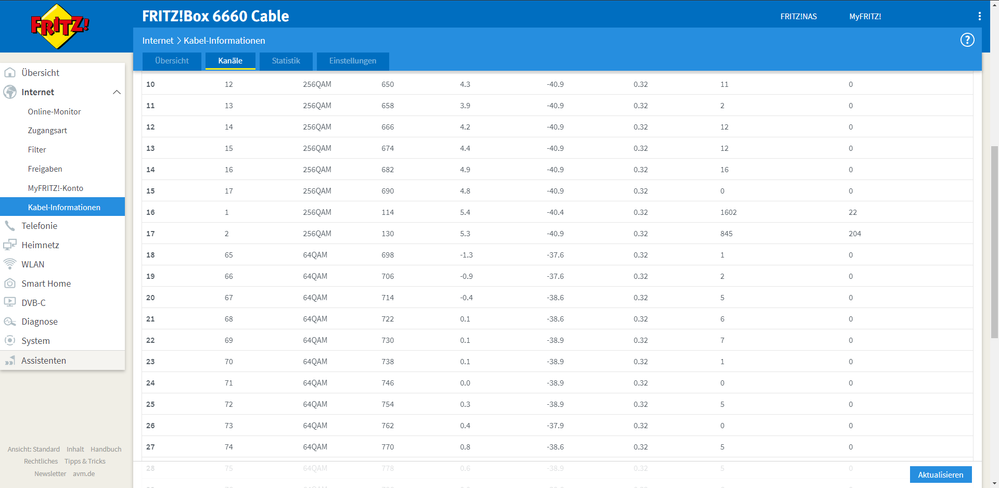
Task: Click the Heimnetz network icon
Action: [10, 245]
